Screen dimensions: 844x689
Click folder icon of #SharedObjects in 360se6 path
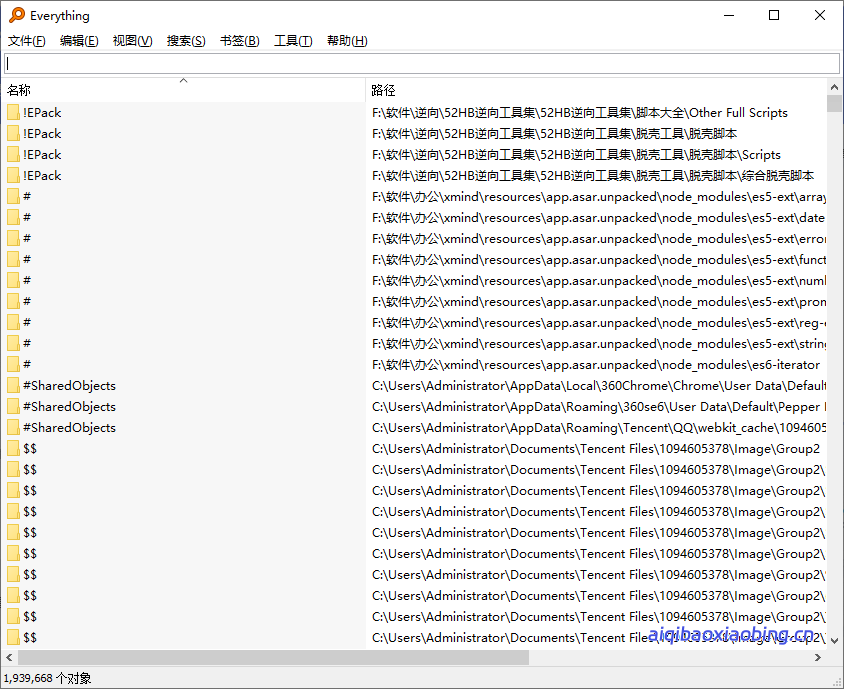[x=13, y=406]
